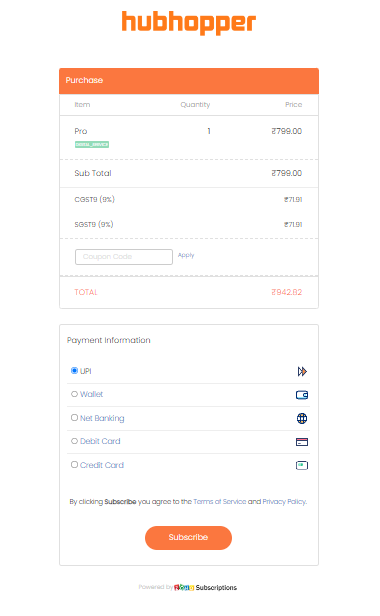Select the Debit Card radio button
This screenshot has height=616, width=380.
(x=74, y=441)
